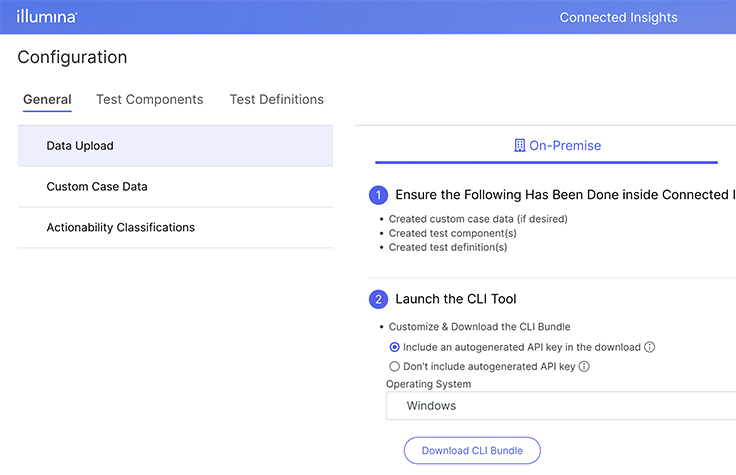Image resolution: width=736 pixels, height=475 pixels.
Task: Open the Test Components tab
Action: click(149, 100)
